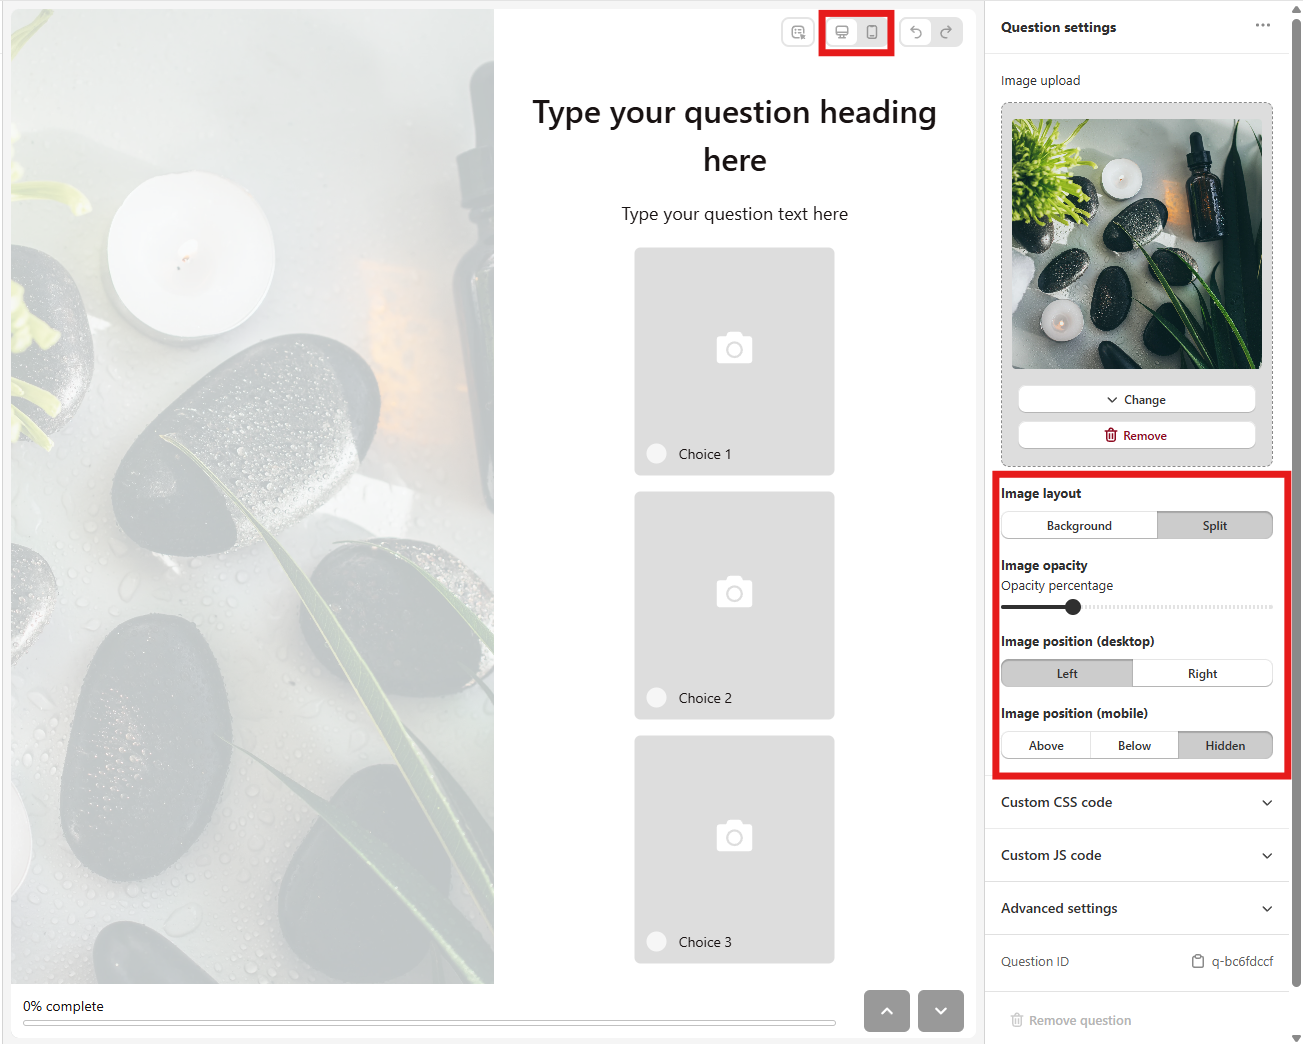
Task: Copy the question ID with the clipboard icon
Action: point(1198,961)
